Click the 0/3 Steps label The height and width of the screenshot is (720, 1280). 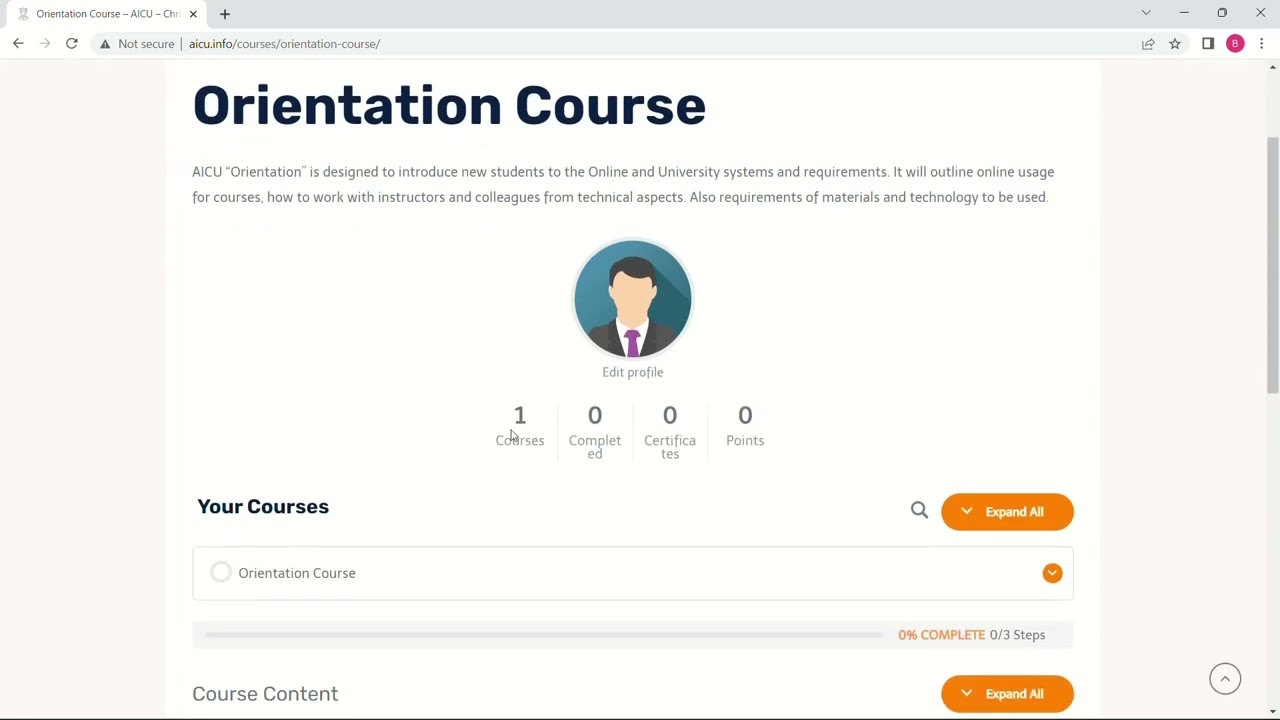1017,635
